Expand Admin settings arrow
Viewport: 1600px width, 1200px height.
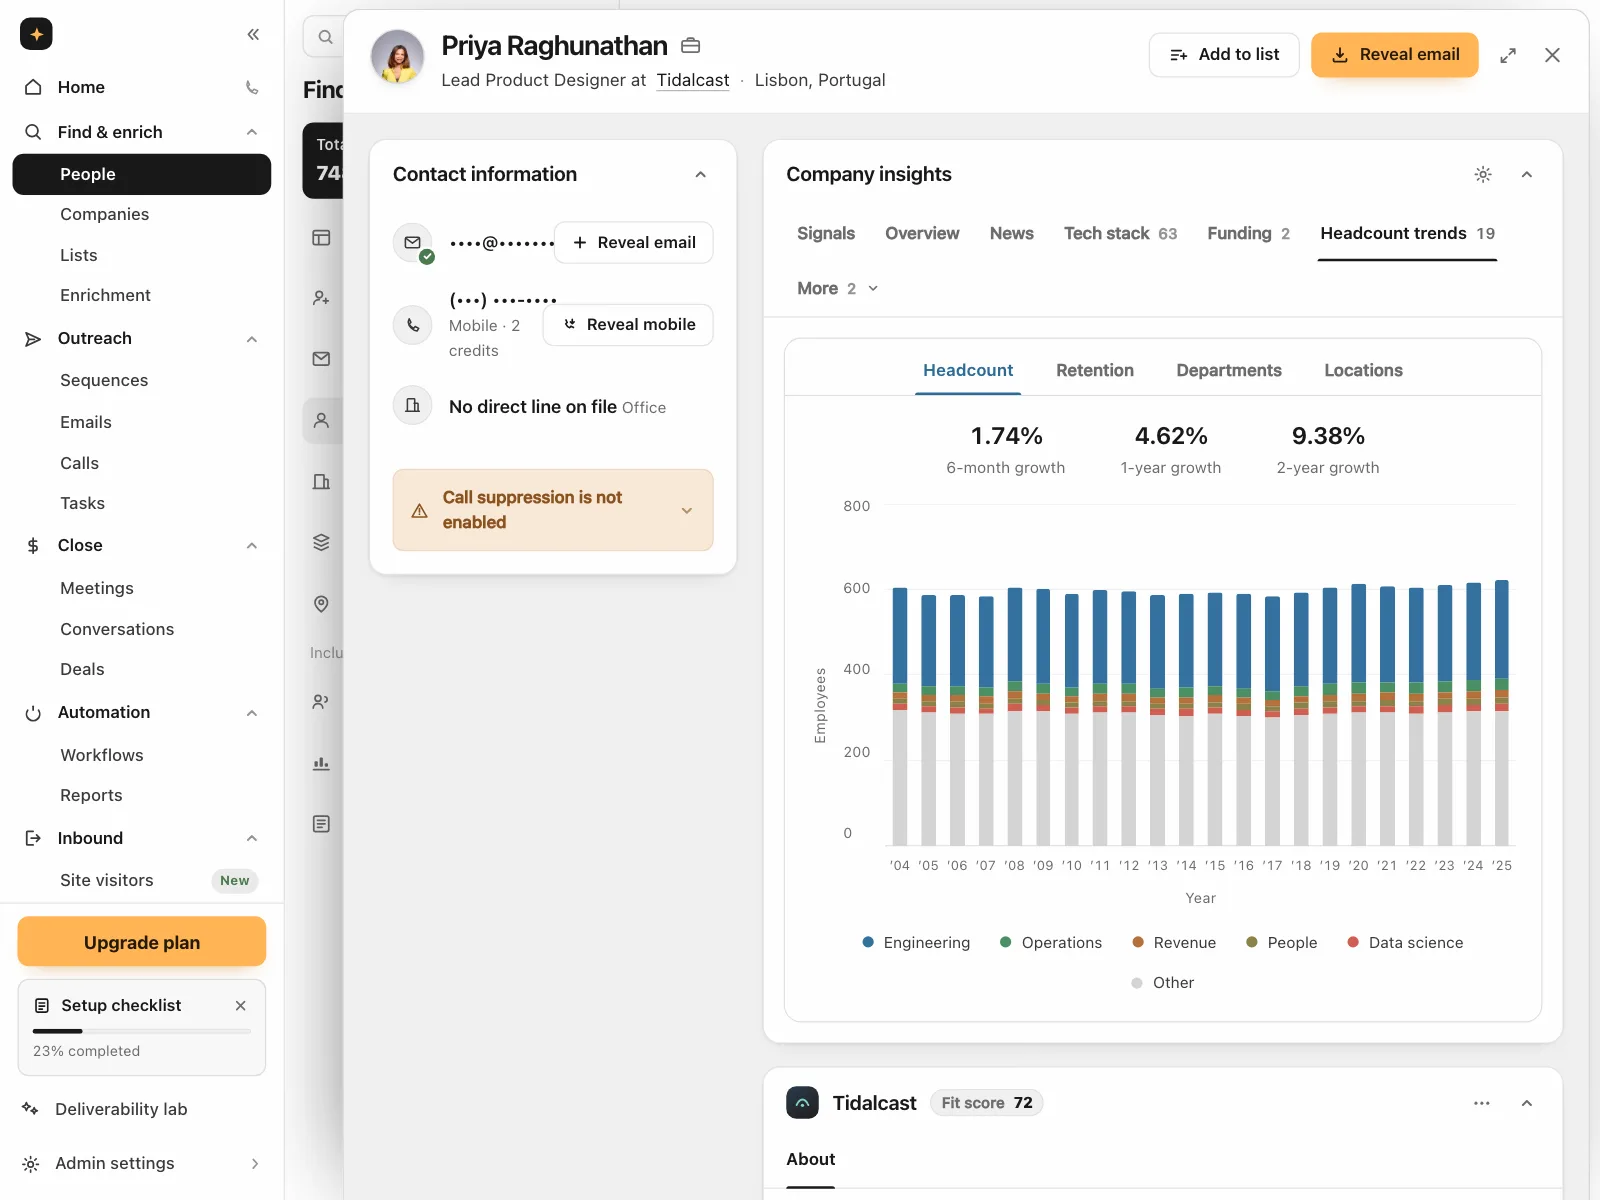coord(255,1164)
